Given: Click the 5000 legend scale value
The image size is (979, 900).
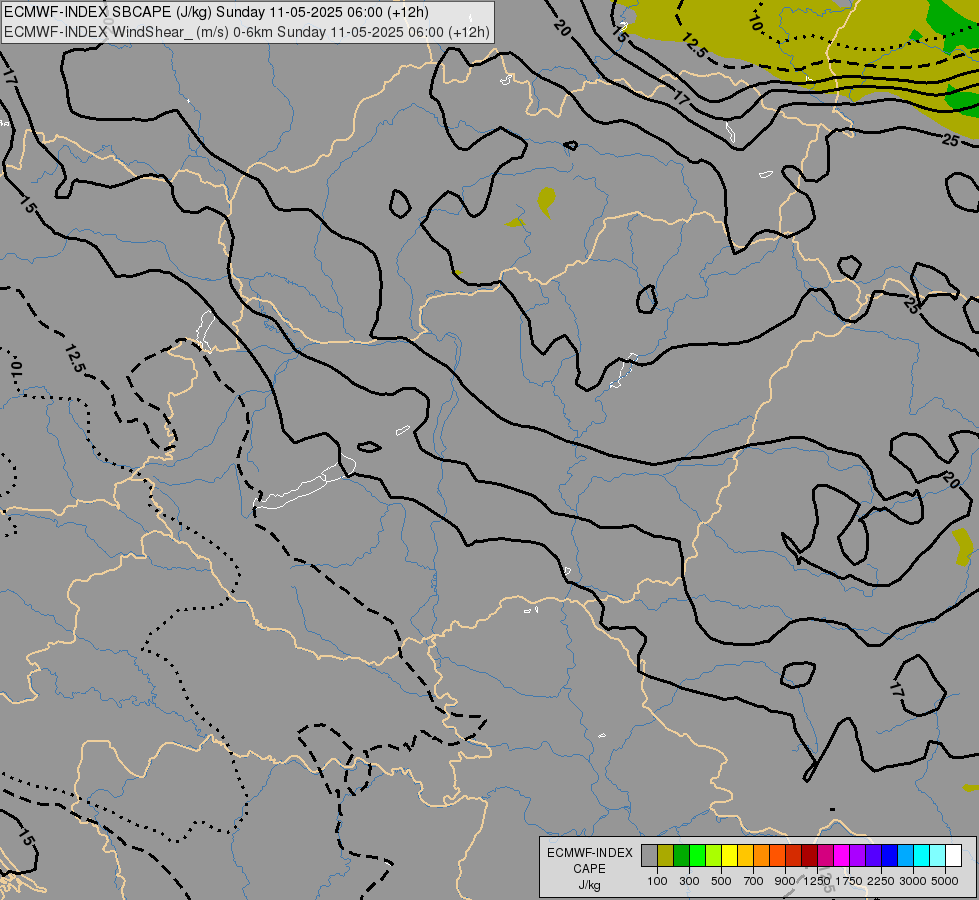Looking at the screenshot, I should coord(945,881).
